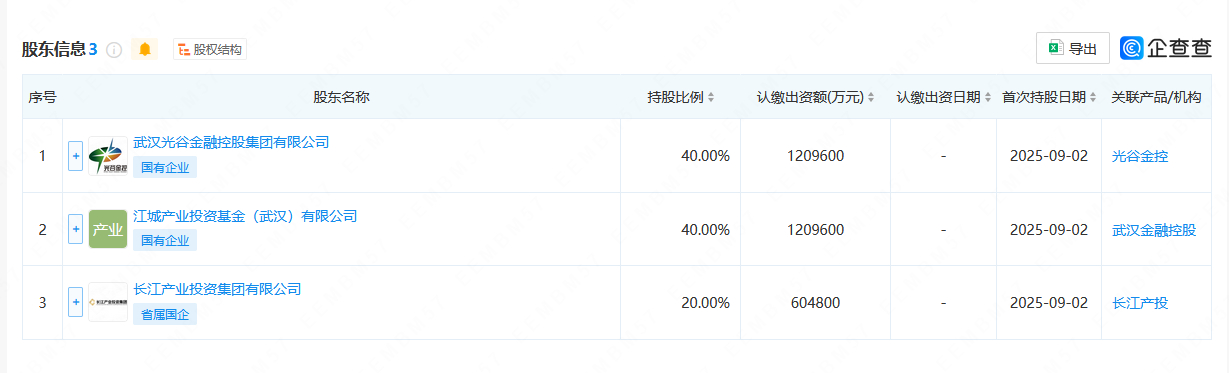Sort by 持股比例 column arrows

711,98
